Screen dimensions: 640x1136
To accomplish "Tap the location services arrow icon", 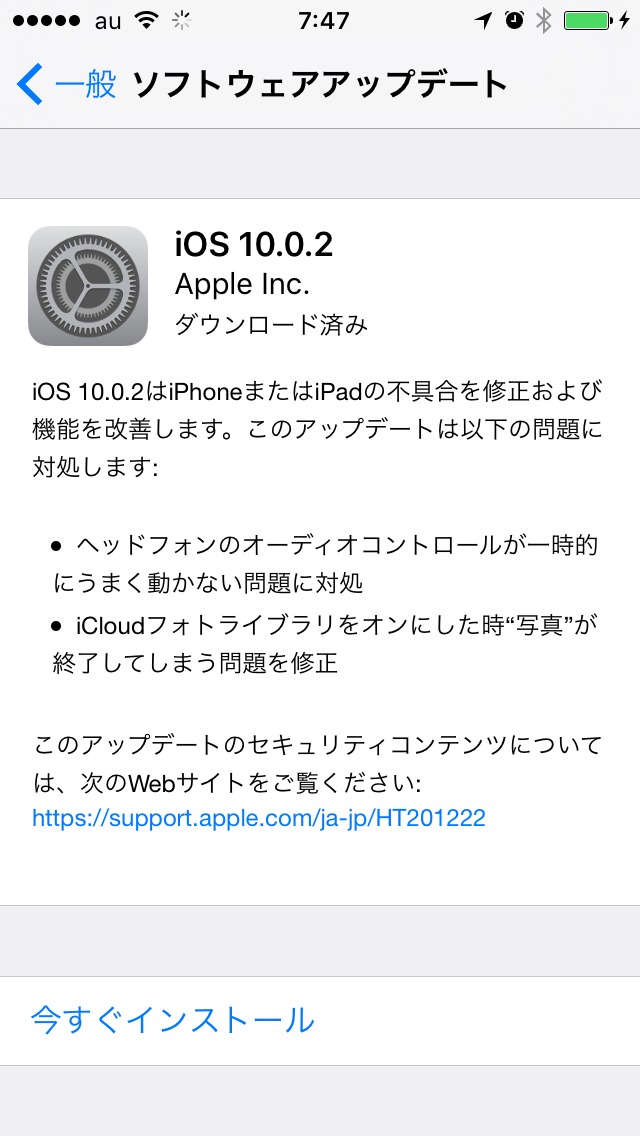I will point(483,21).
